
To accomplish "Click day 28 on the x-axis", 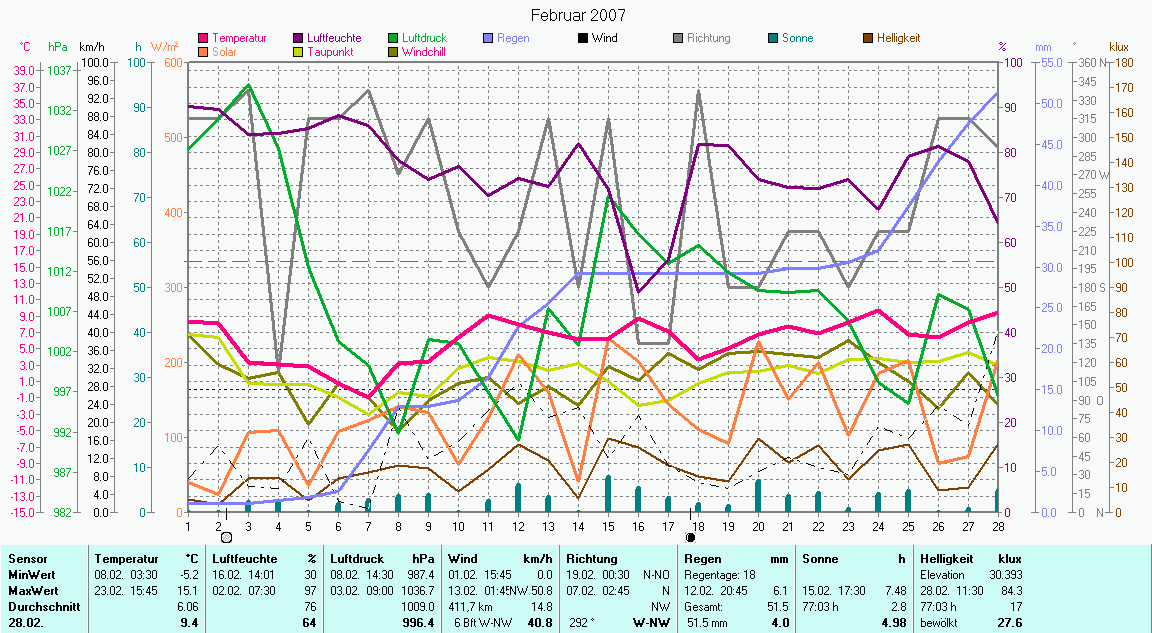I will point(997,524).
